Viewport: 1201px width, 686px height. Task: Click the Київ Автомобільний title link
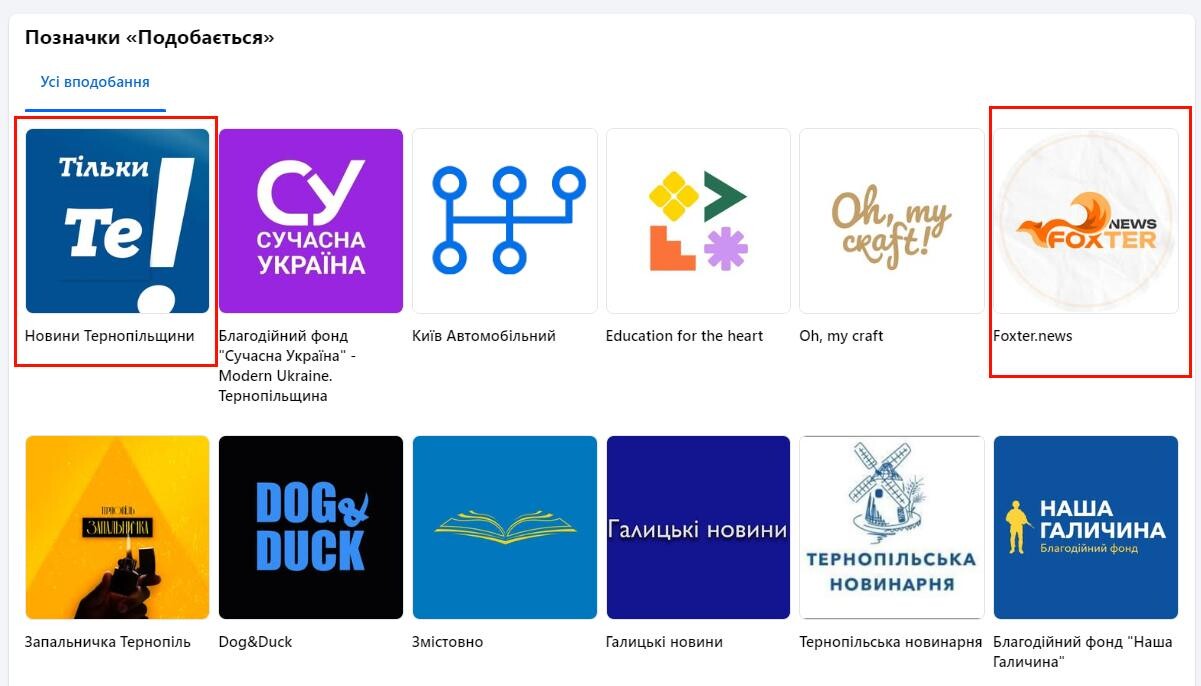click(484, 336)
